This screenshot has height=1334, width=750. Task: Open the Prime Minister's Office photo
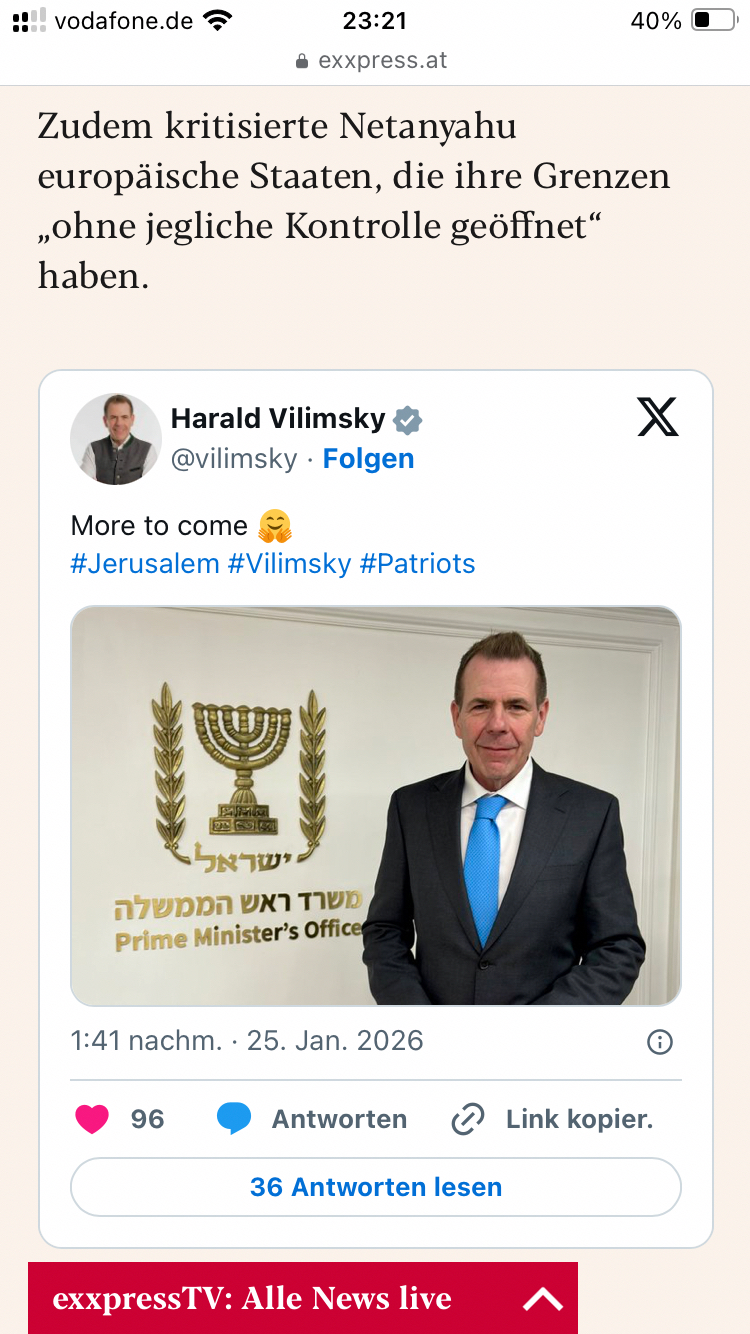click(375, 805)
